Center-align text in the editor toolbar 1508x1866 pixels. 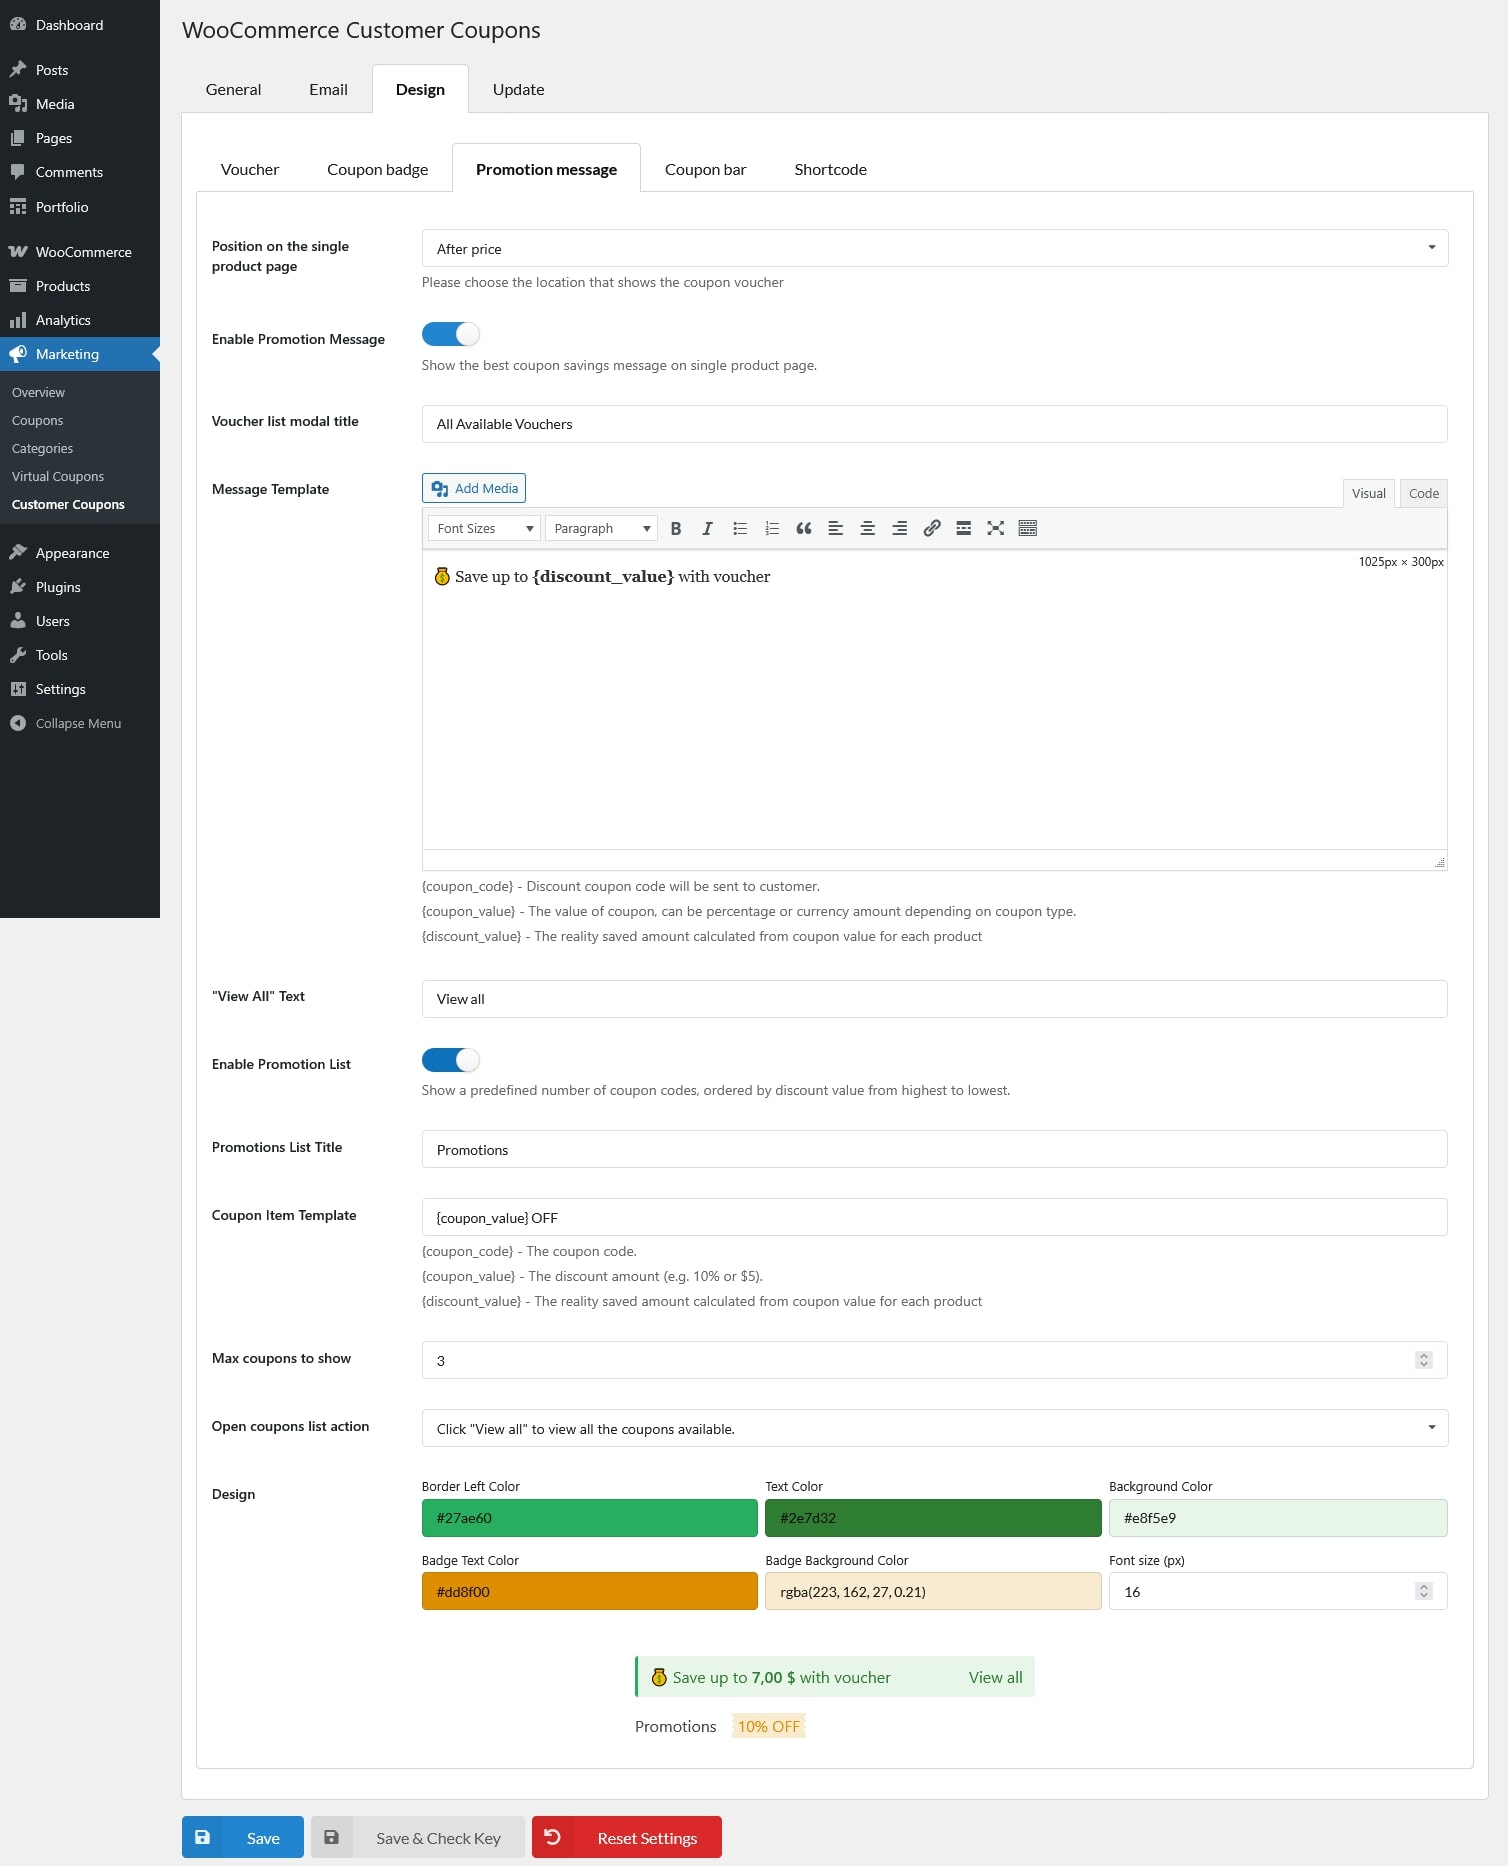[x=867, y=528]
